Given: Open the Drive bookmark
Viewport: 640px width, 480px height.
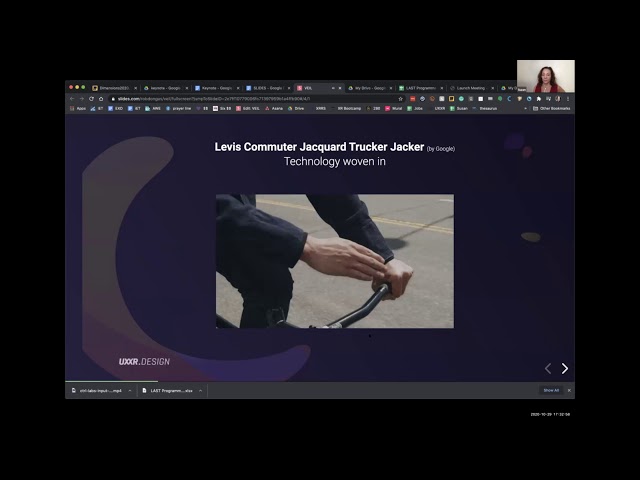Looking at the screenshot, I should pos(296,109).
